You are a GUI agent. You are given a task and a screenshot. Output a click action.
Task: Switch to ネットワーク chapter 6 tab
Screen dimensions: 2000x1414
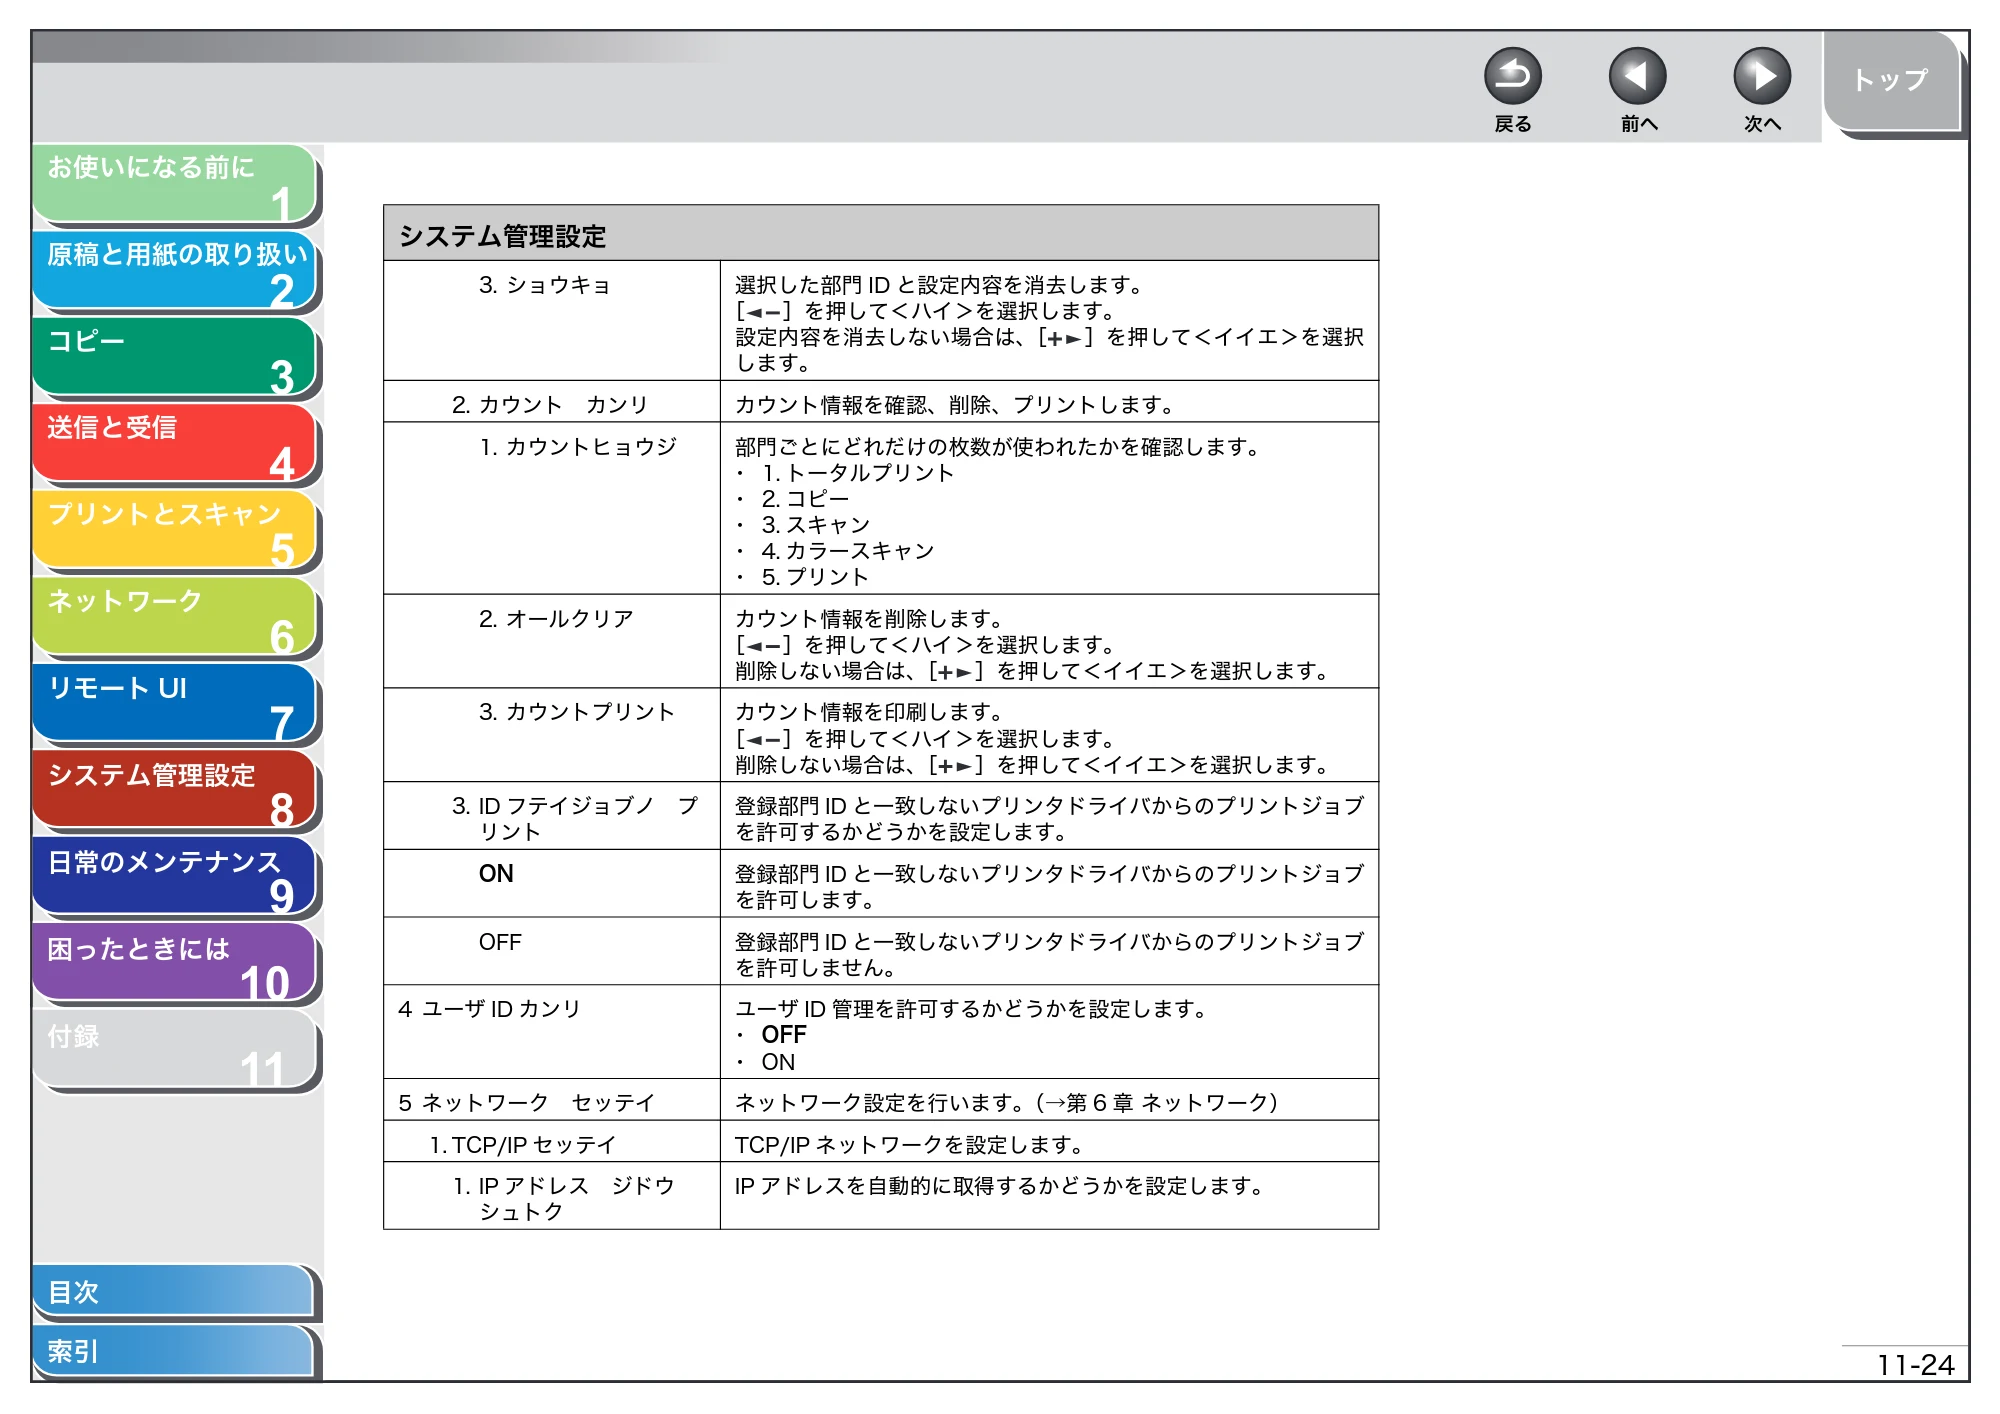175,617
